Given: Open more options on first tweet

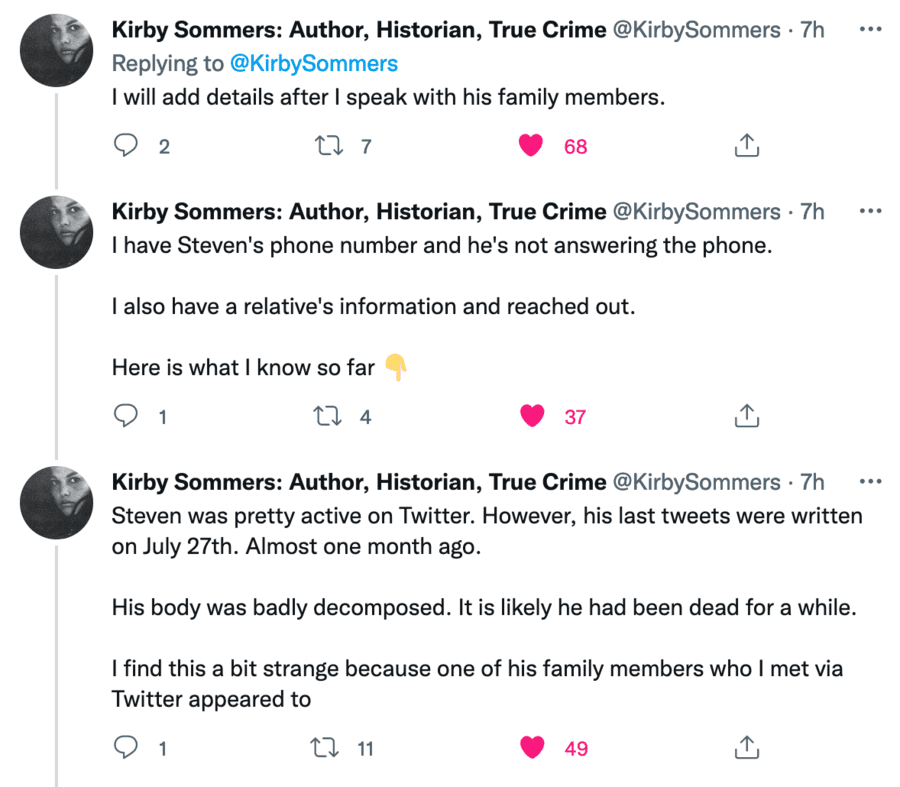Looking at the screenshot, I should point(870,29).
